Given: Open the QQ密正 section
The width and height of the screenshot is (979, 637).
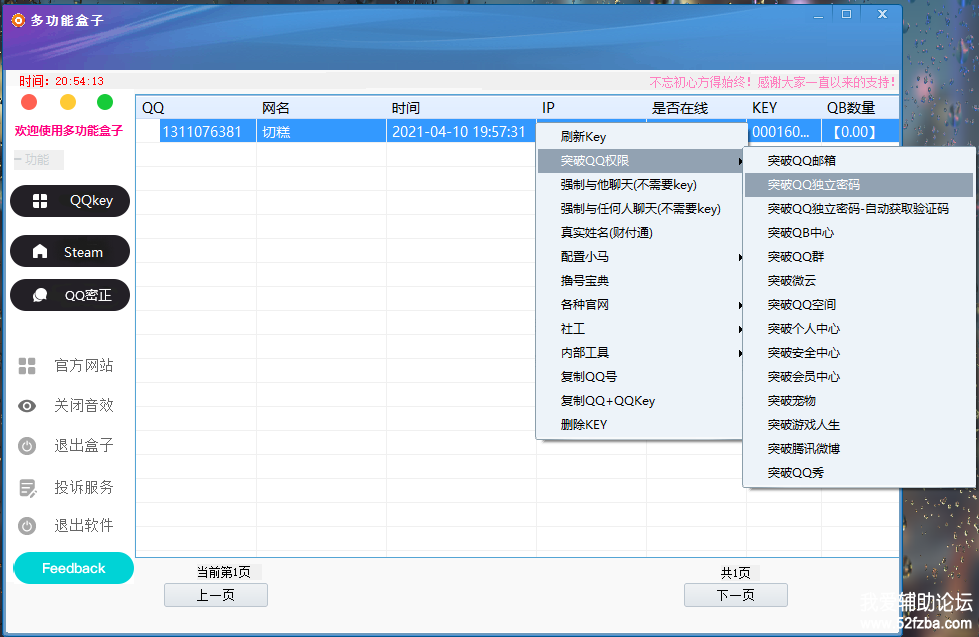Looking at the screenshot, I should pos(70,295).
